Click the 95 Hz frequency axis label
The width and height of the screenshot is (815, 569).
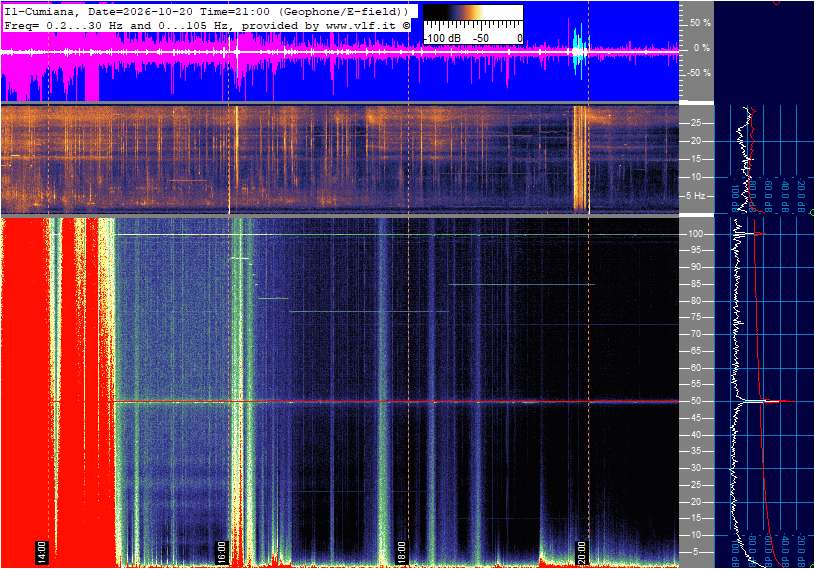pos(695,250)
